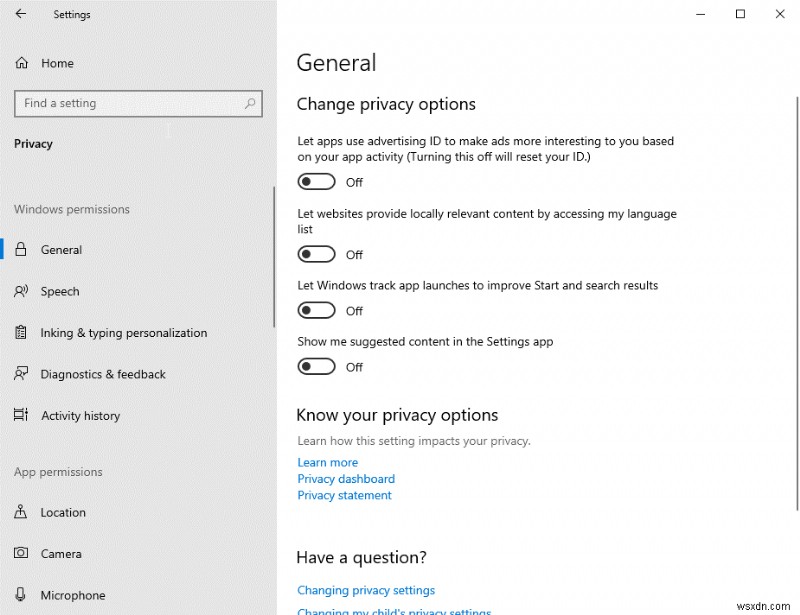Enable suggested content in Settings app
The height and width of the screenshot is (615, 800).
coord(316,366)
